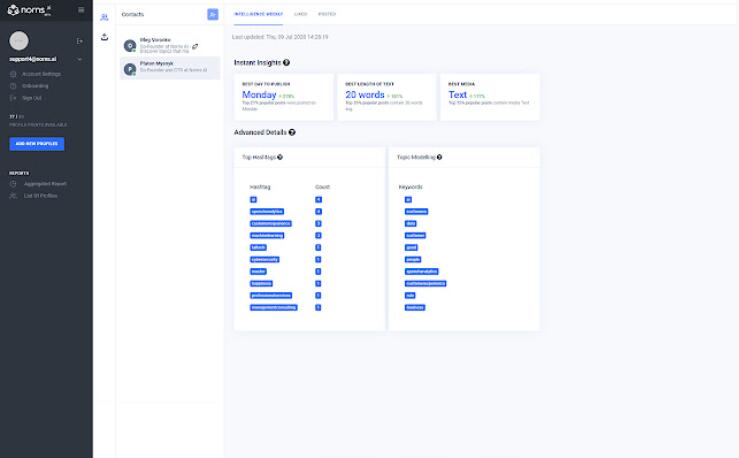Click Platon Mysnyk's avatar circle
Image resolution: width=739 pixels, height=458 pixels.
point(130,69)
